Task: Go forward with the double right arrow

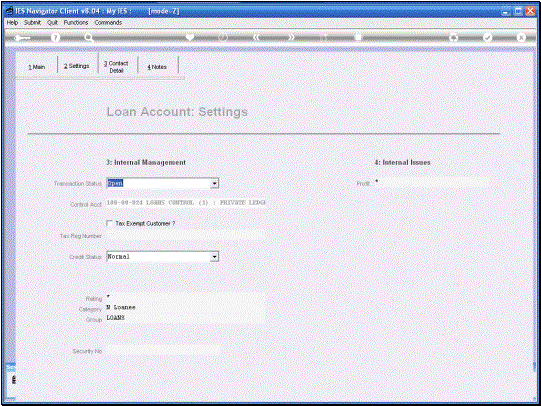Action: click(291, 37)
